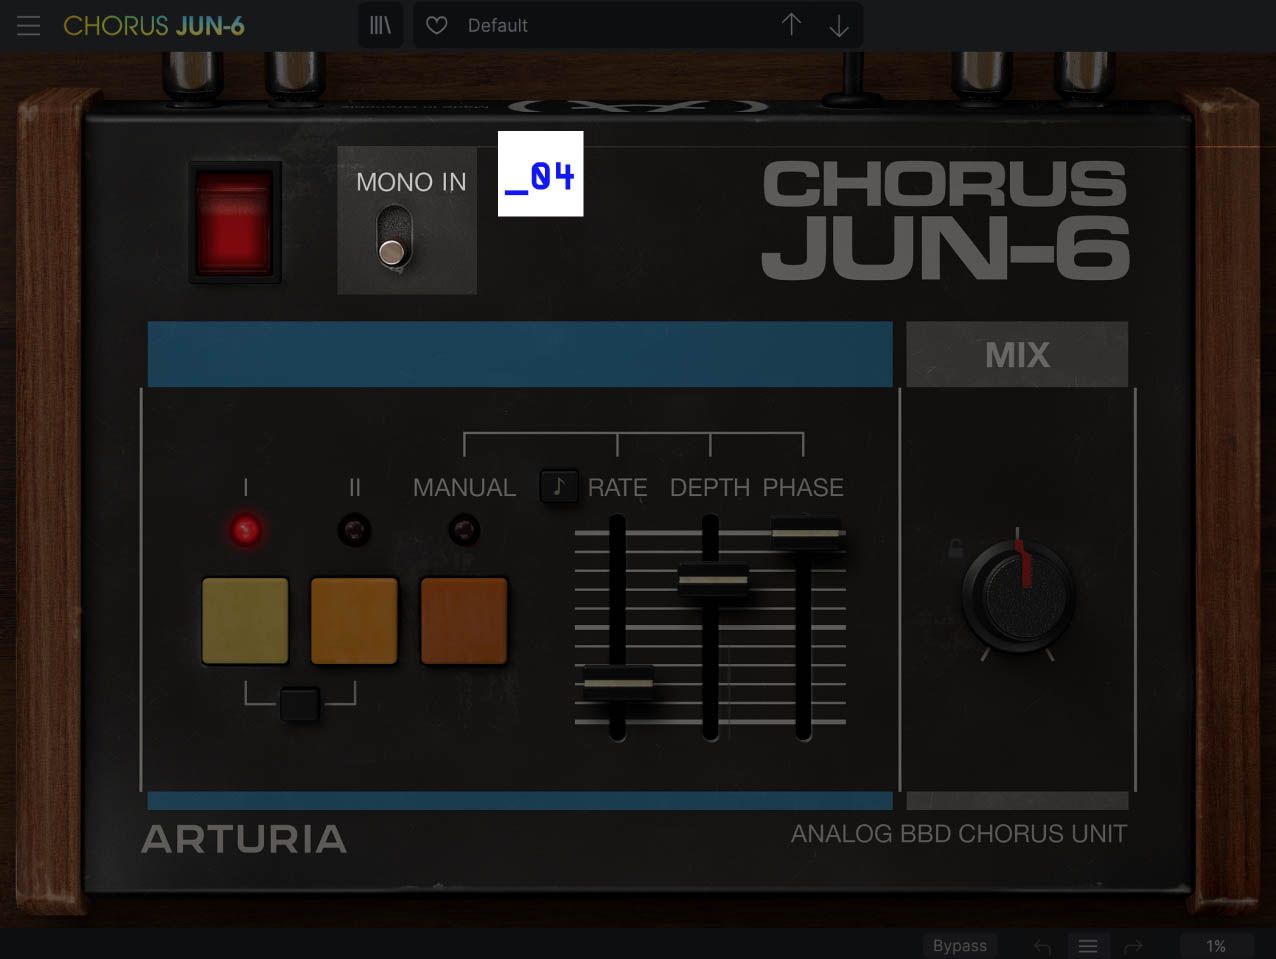Click the DEPTH slider handle
Viewport: 1276px width, 959px height.
[713, 580]
